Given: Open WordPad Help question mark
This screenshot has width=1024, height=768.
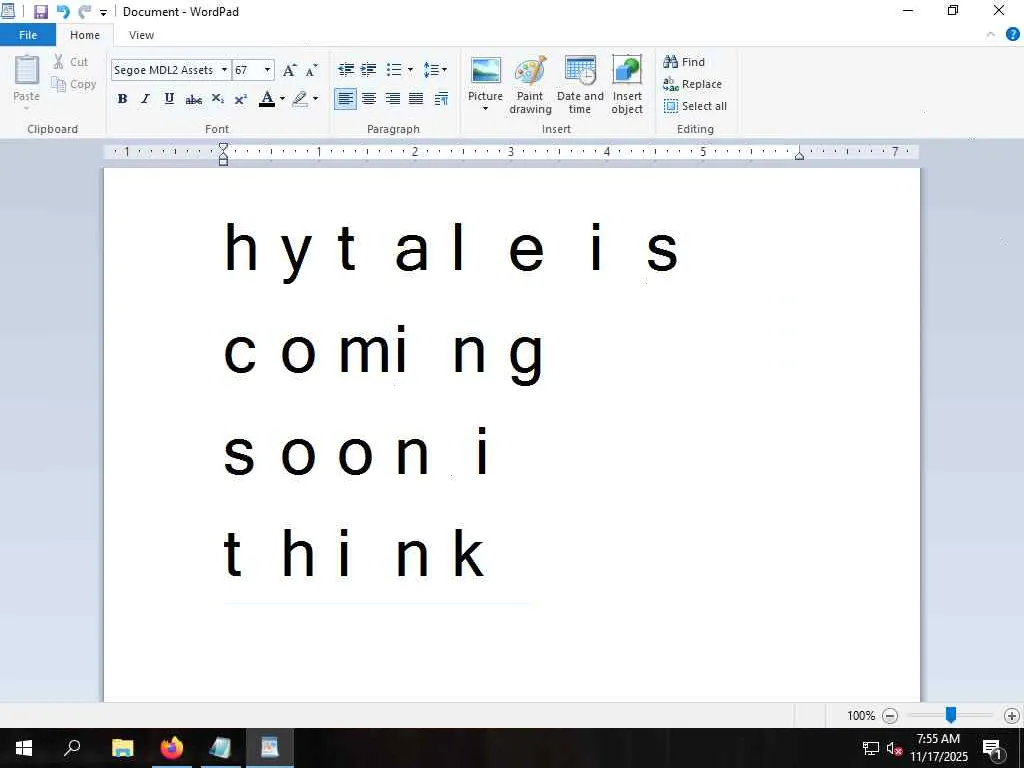Looking at the screenshot, I should point(1012,35).
